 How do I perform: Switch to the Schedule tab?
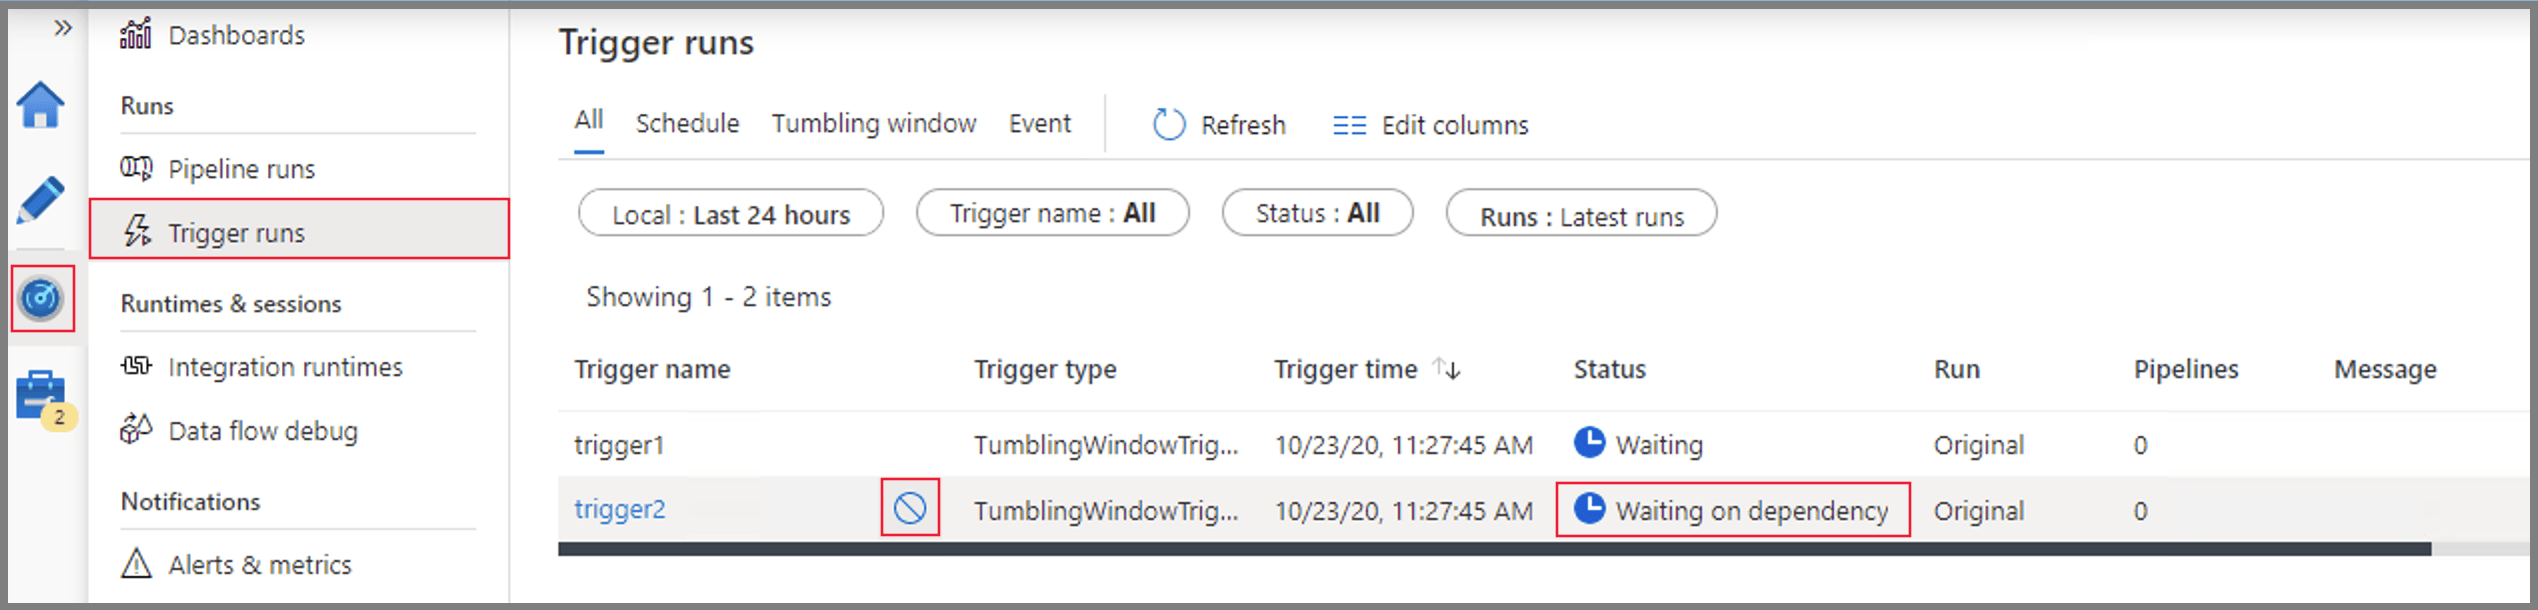(687, 122)
